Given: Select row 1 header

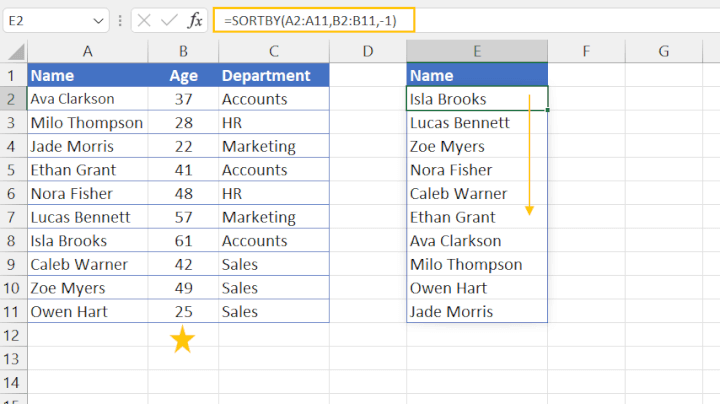Looking at the screenshot, I should click(13, 75).
